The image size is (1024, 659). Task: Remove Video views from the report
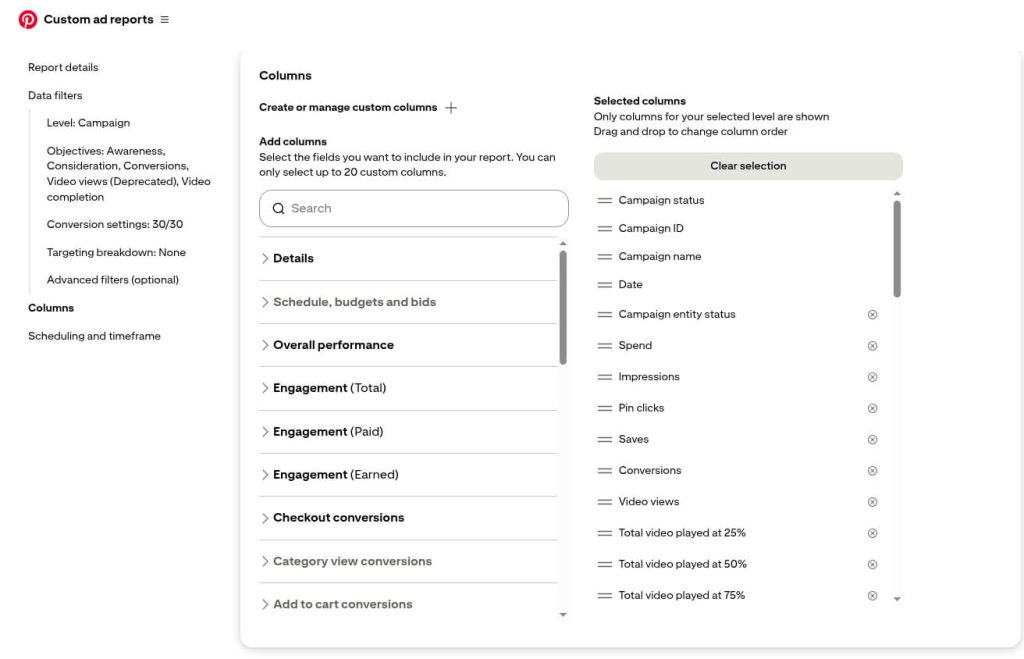coord(871,501)
